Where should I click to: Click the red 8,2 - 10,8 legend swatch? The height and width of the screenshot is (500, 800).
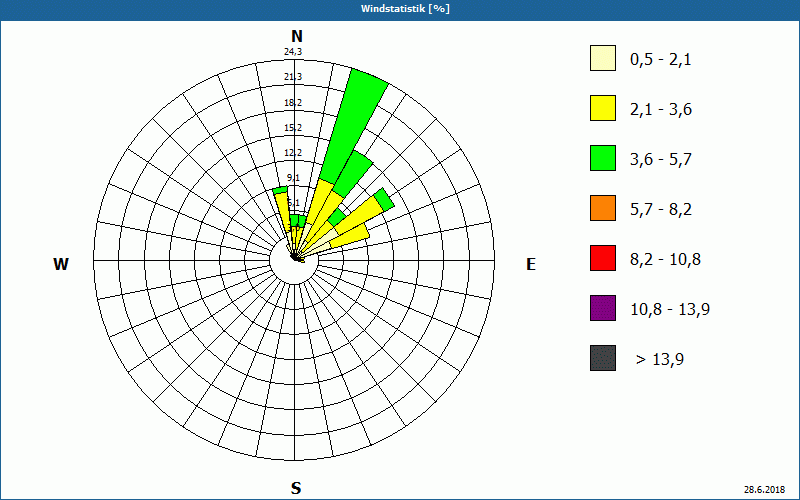pos(603,258)
